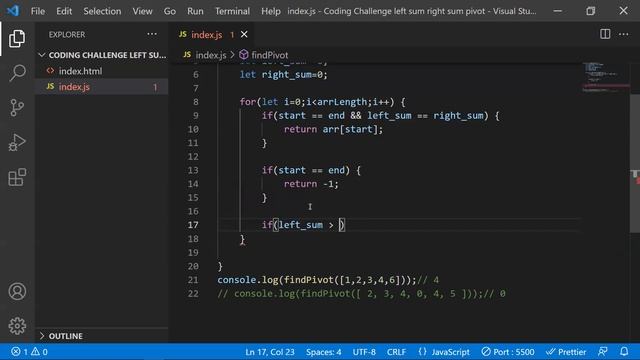Open the File menu
The width and height of the screenshot is (640, 360).
(38, 11)
